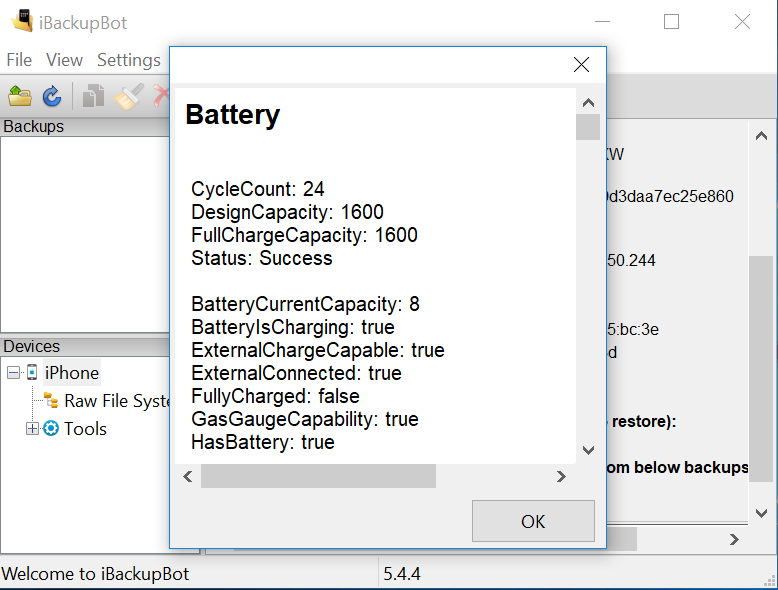Click Battery dialog vertical scrollbar thumb
Viewport: 778px width, 590px height.
[x=588, y=127]
